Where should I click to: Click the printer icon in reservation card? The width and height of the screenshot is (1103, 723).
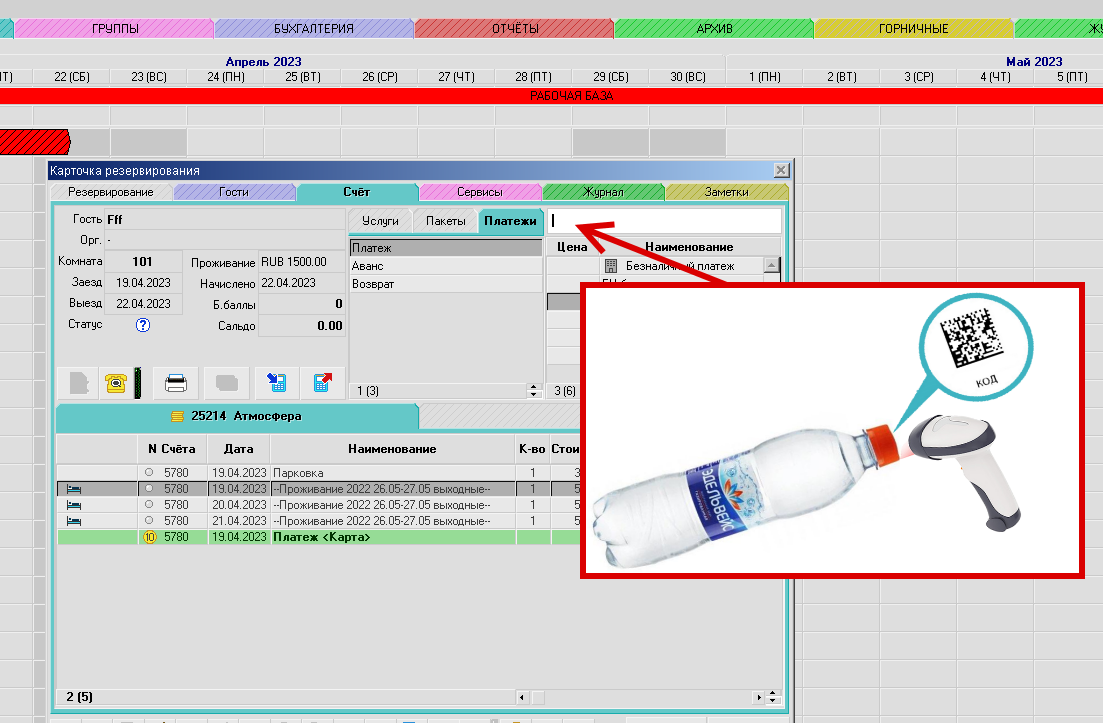coord(176,382)
